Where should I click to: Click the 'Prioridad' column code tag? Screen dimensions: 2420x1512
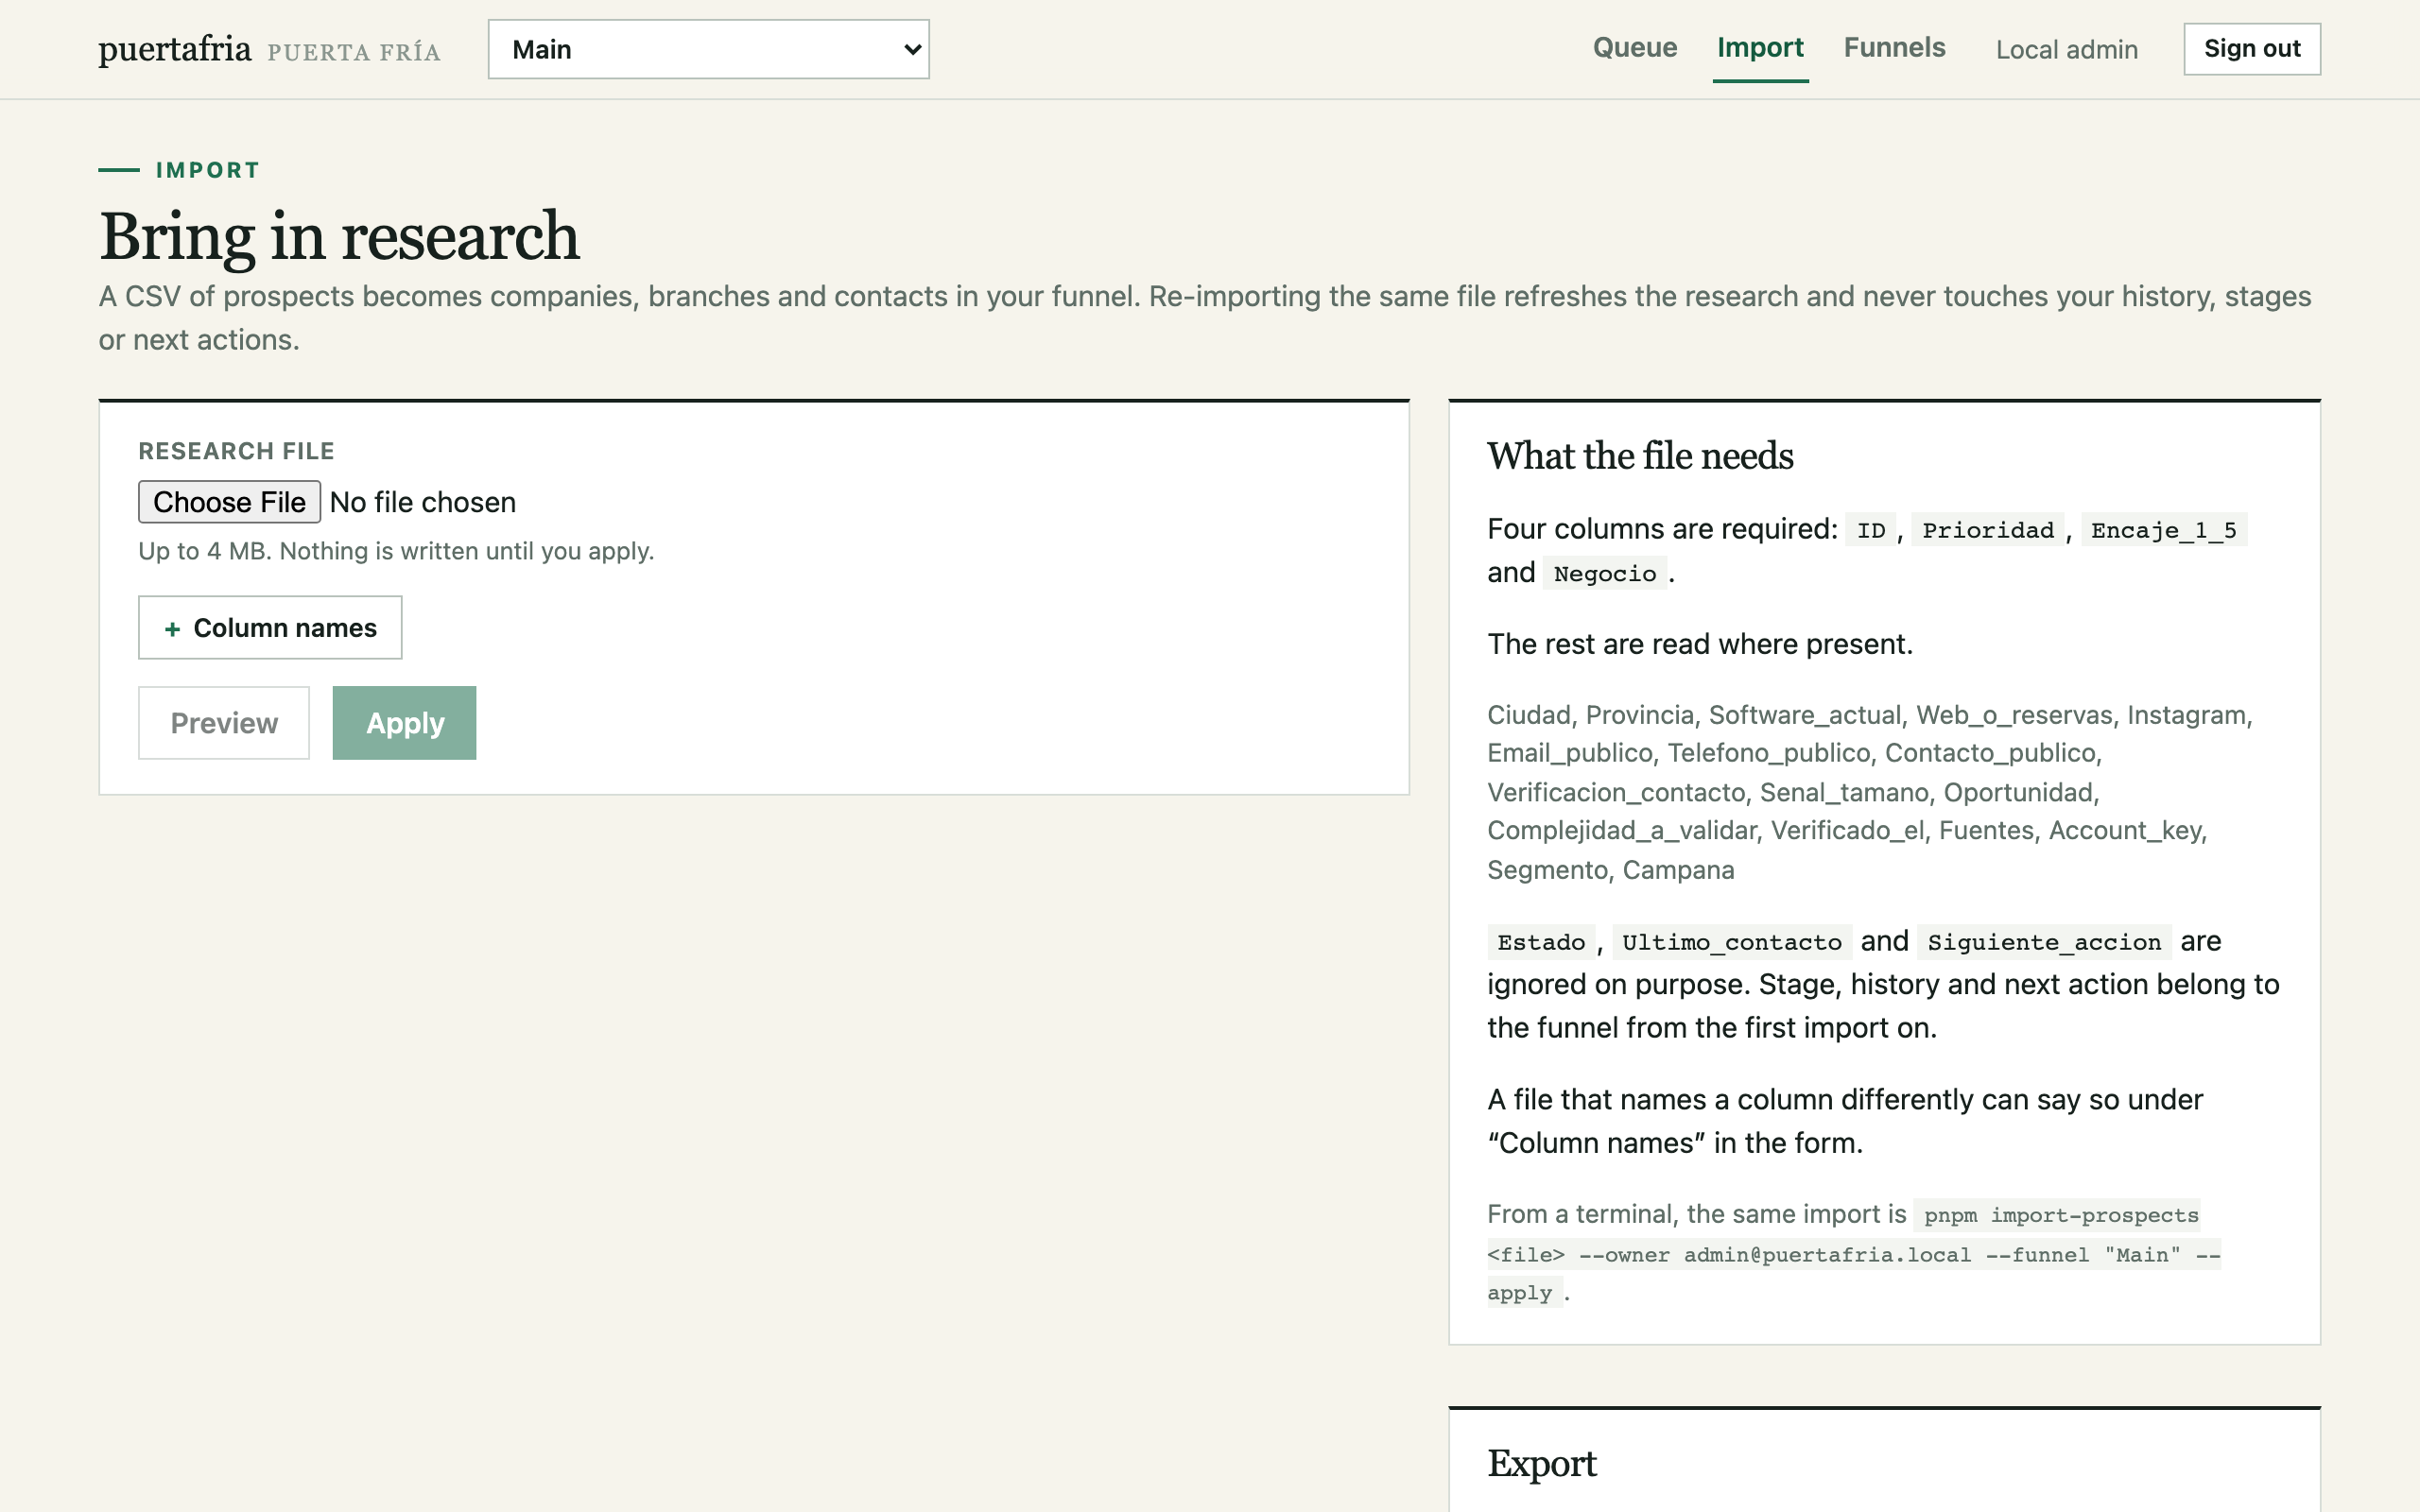point(1988,530)
